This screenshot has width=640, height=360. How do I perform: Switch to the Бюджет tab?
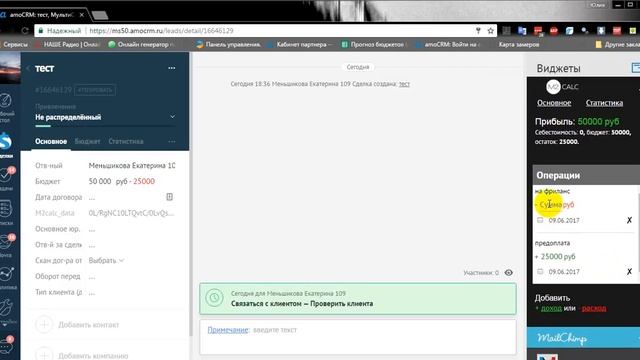click(87, 141)
